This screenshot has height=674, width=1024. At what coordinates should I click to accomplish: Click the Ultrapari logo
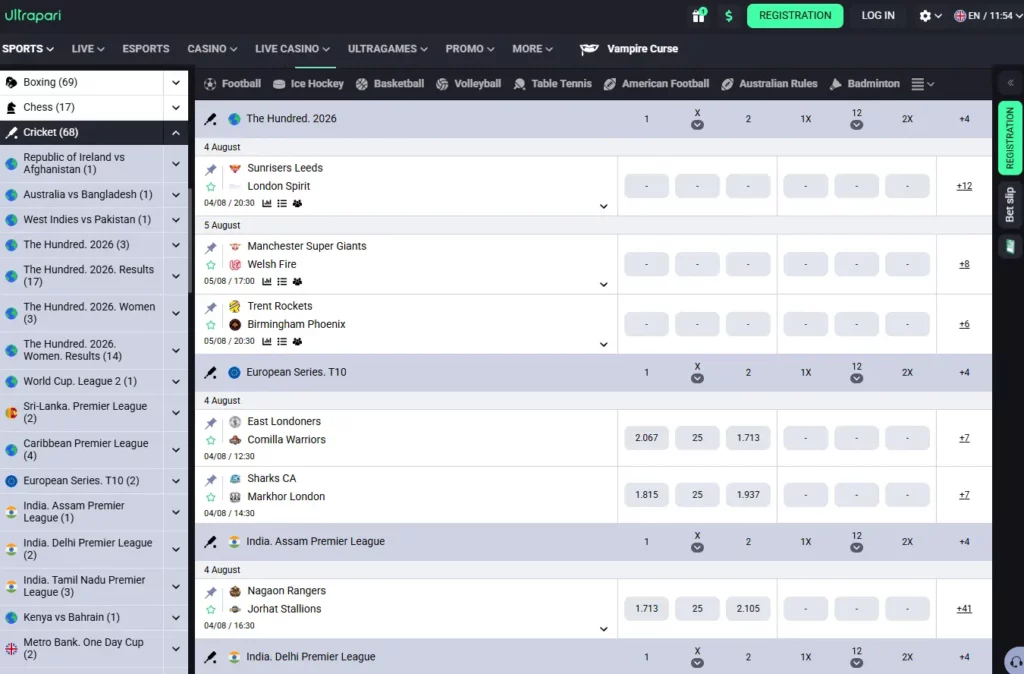[x=33, y=14]
